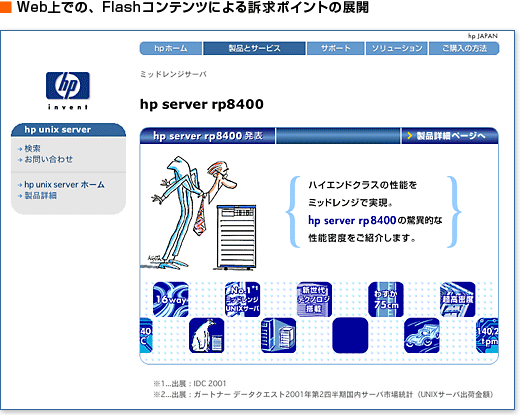Click ミッドレンジサーバ breadcrumb text
This screenshot has height=415, width=520.
(173, 74)
